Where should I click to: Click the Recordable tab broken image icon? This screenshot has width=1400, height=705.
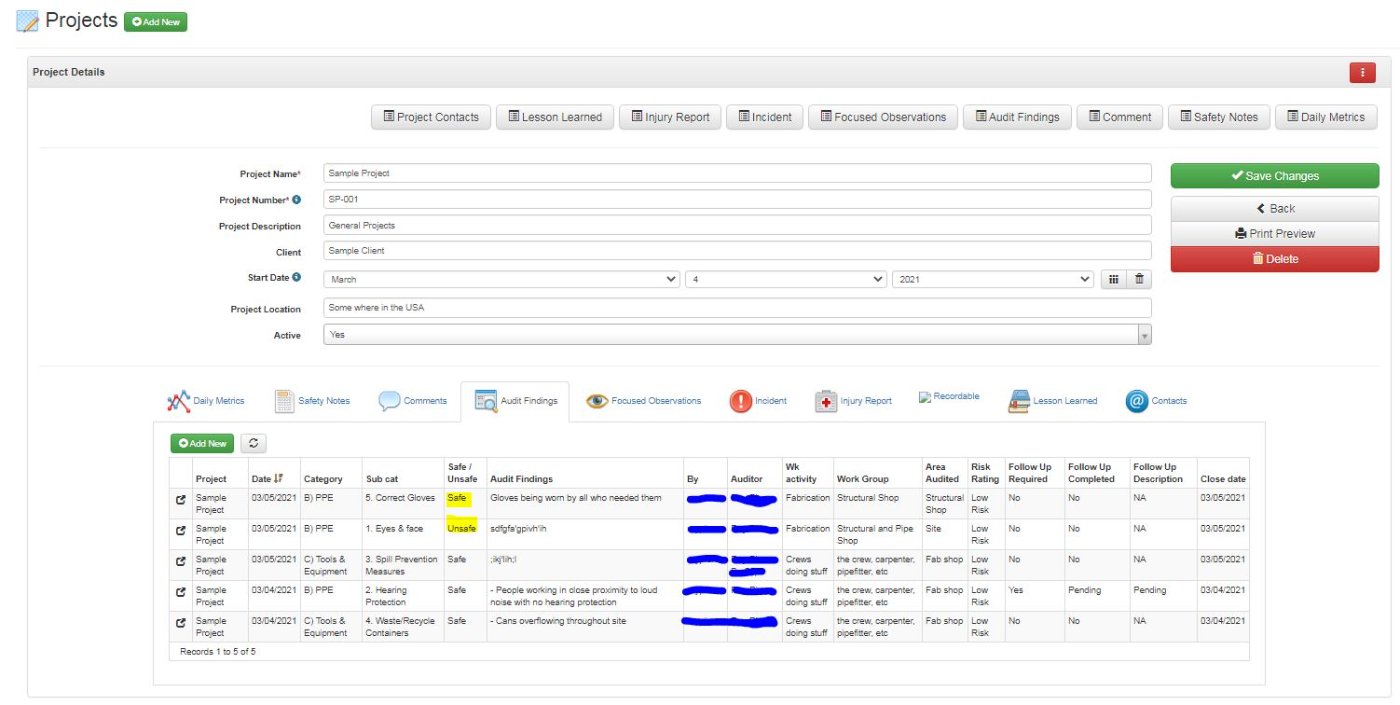coord(924,397)
